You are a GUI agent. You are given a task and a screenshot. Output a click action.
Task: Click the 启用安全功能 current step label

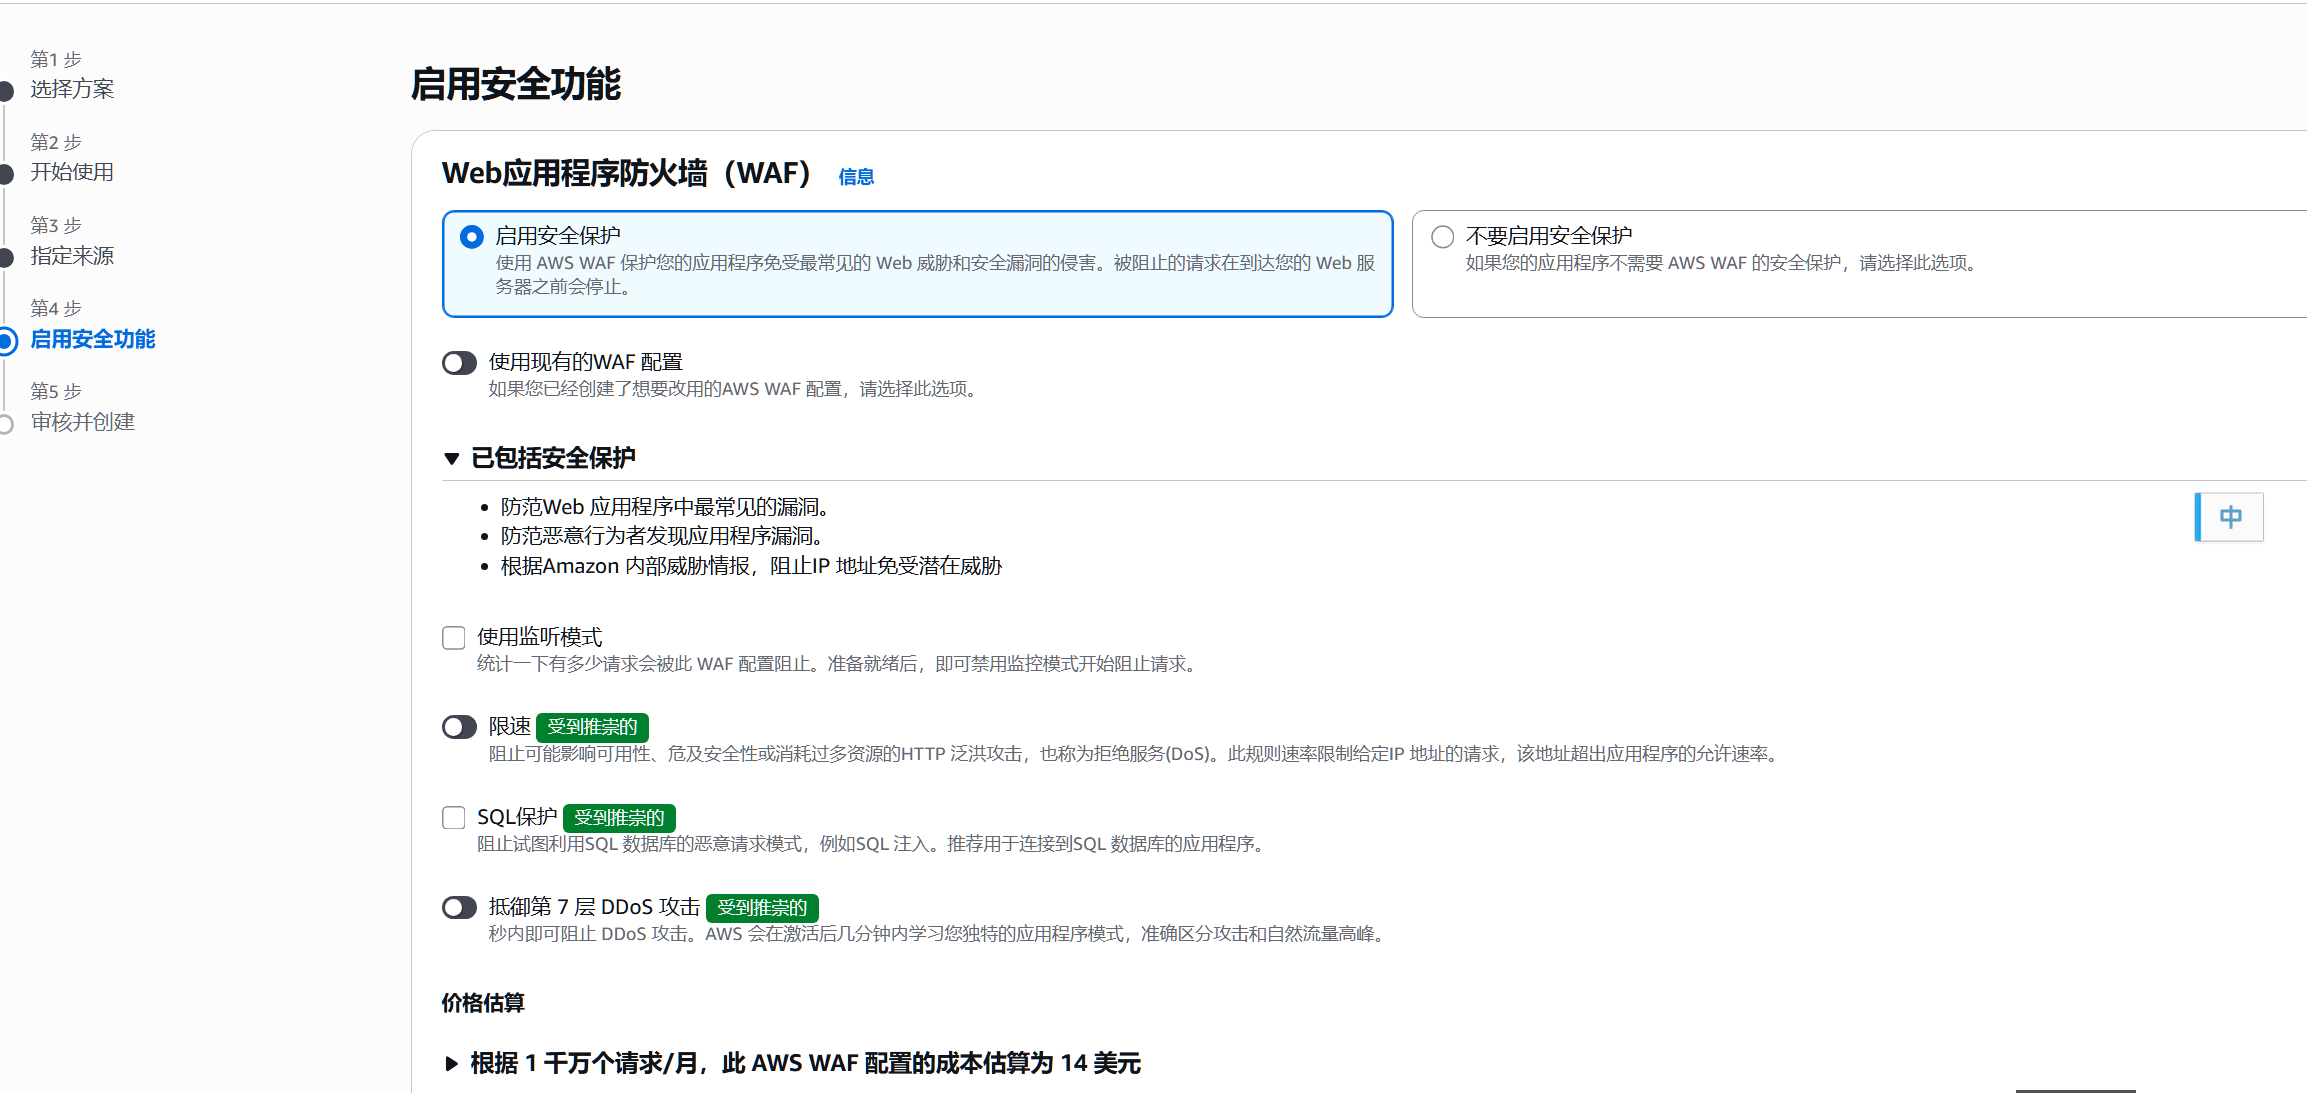coord(93,339)
